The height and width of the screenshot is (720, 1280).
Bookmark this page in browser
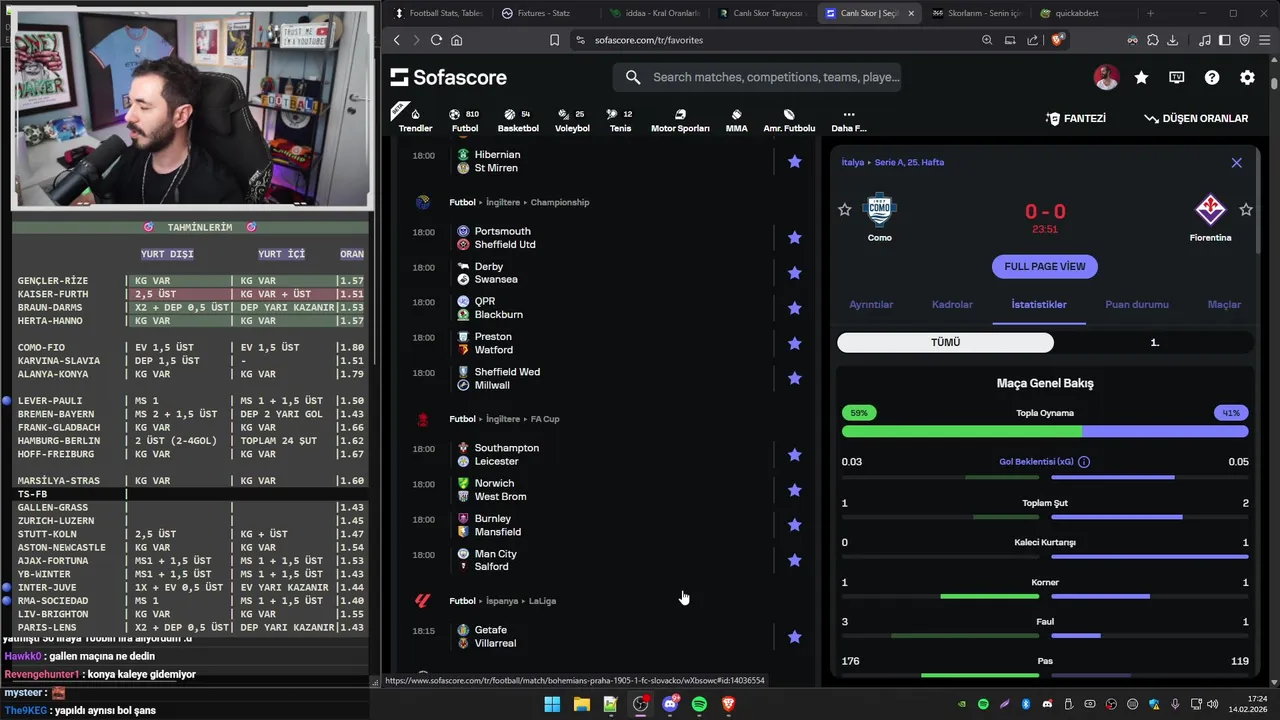[554, 40]
